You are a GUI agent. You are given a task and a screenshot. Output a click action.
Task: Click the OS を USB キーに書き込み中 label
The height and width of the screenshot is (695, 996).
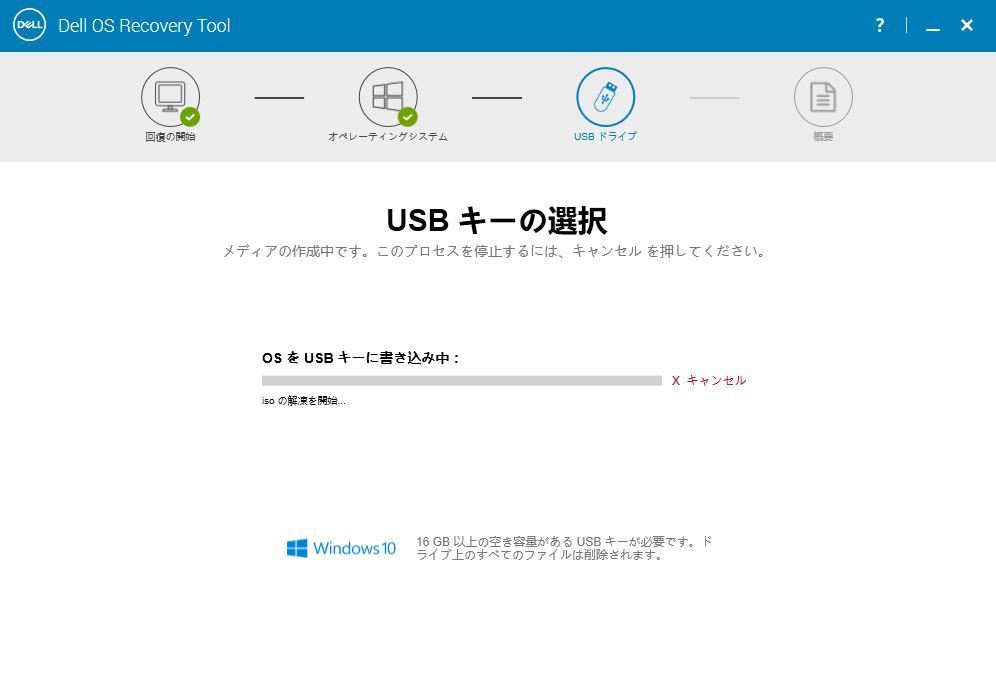[x=360, y=358]
